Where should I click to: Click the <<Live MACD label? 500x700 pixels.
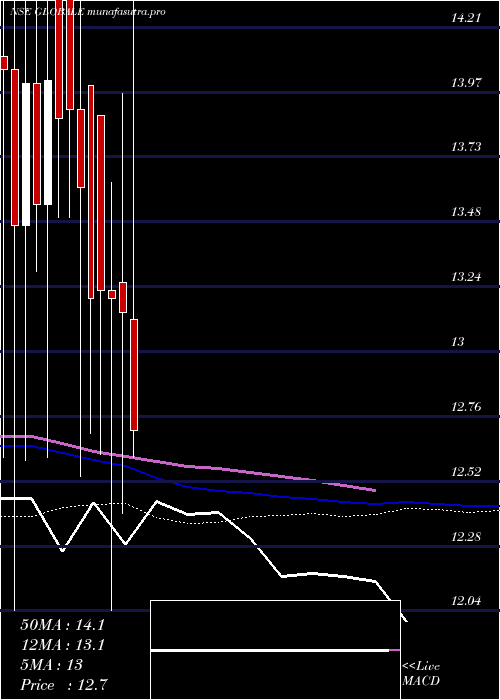coord(421,674)
